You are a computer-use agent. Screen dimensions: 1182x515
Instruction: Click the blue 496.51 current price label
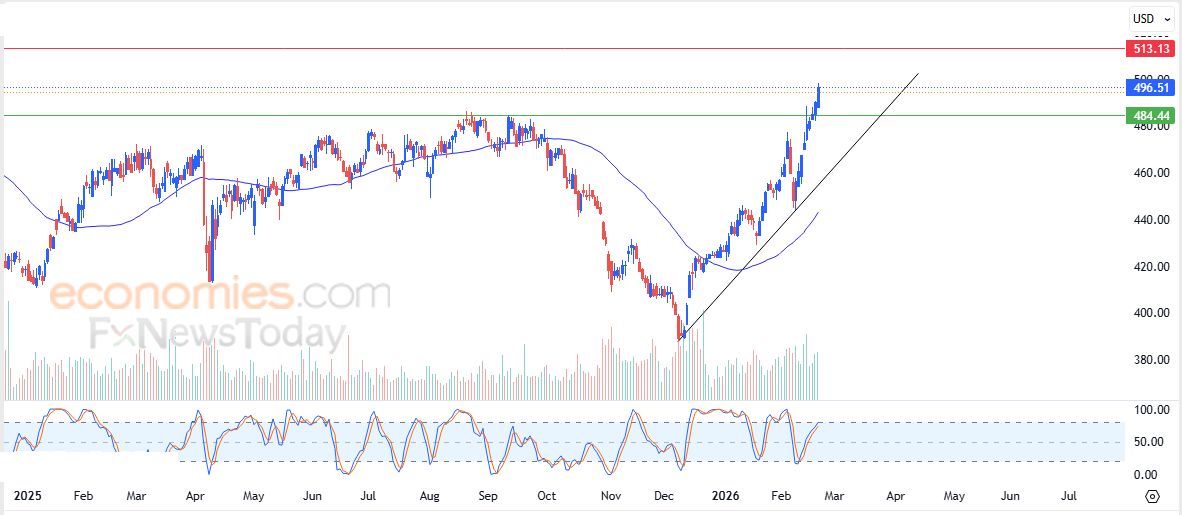tap(1151, 88)
